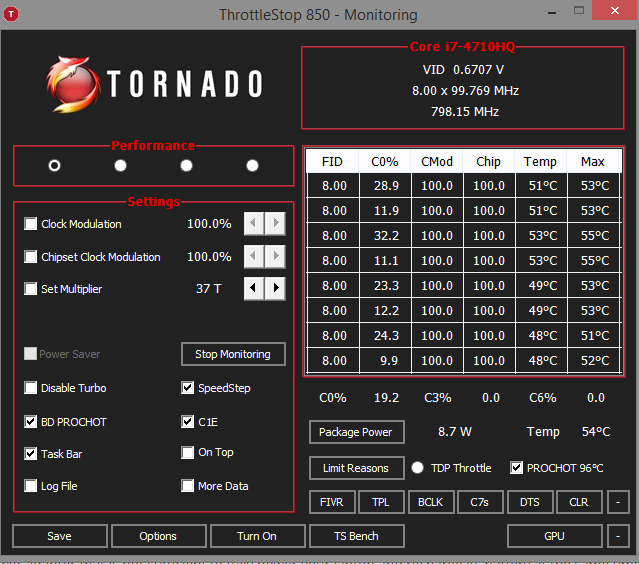Click the Turn On button

(x=258, y=536)
